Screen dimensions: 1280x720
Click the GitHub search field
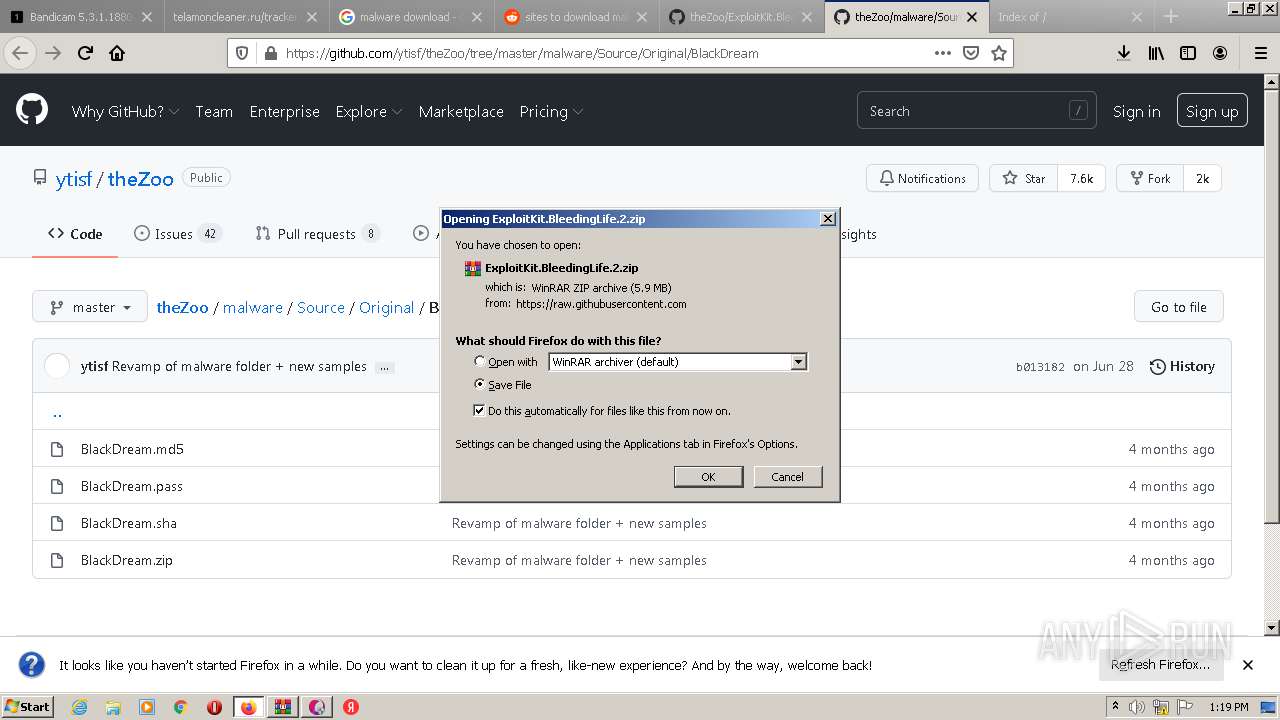pyautogui.click(x=976, y=111)
